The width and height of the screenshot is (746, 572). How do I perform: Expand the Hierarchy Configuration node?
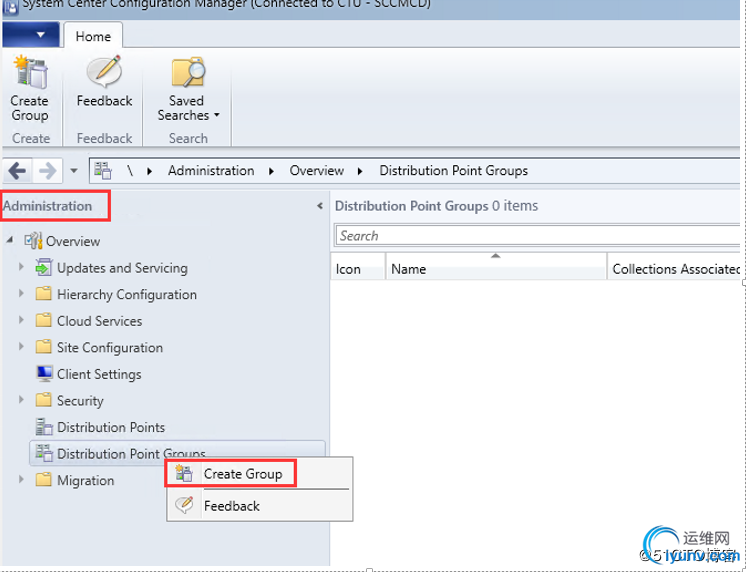coord(21,293)
